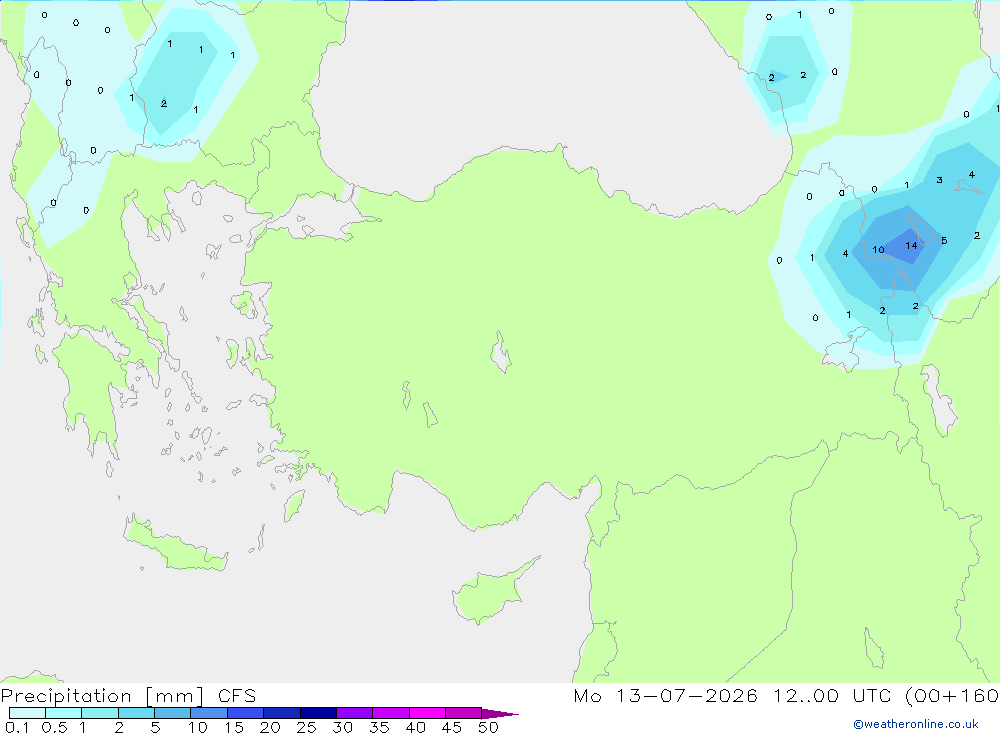Image resolution: width=1000 pixels, height=733 pixels.
Task: Click the '15' legend scale label
Action: (x=234, y=727)
